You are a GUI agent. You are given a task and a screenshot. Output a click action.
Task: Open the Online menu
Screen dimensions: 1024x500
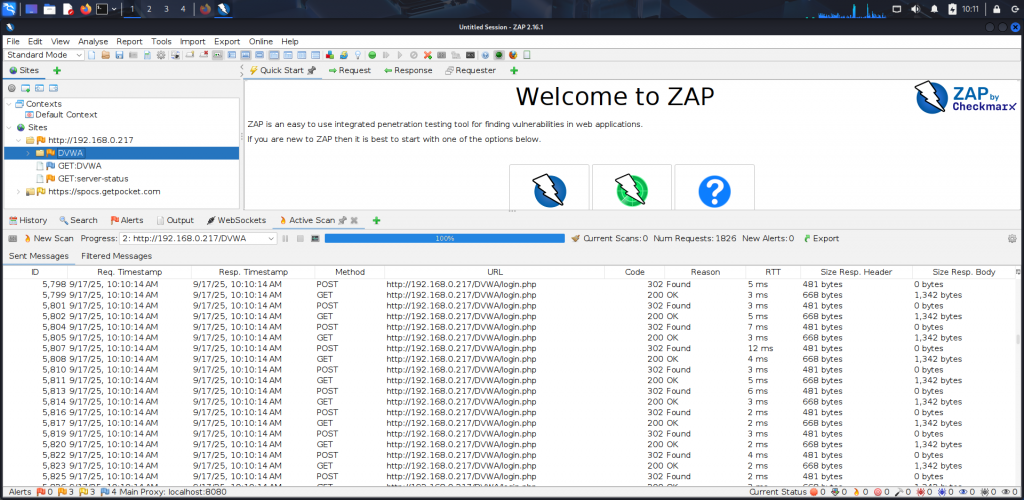pos(261,41)
